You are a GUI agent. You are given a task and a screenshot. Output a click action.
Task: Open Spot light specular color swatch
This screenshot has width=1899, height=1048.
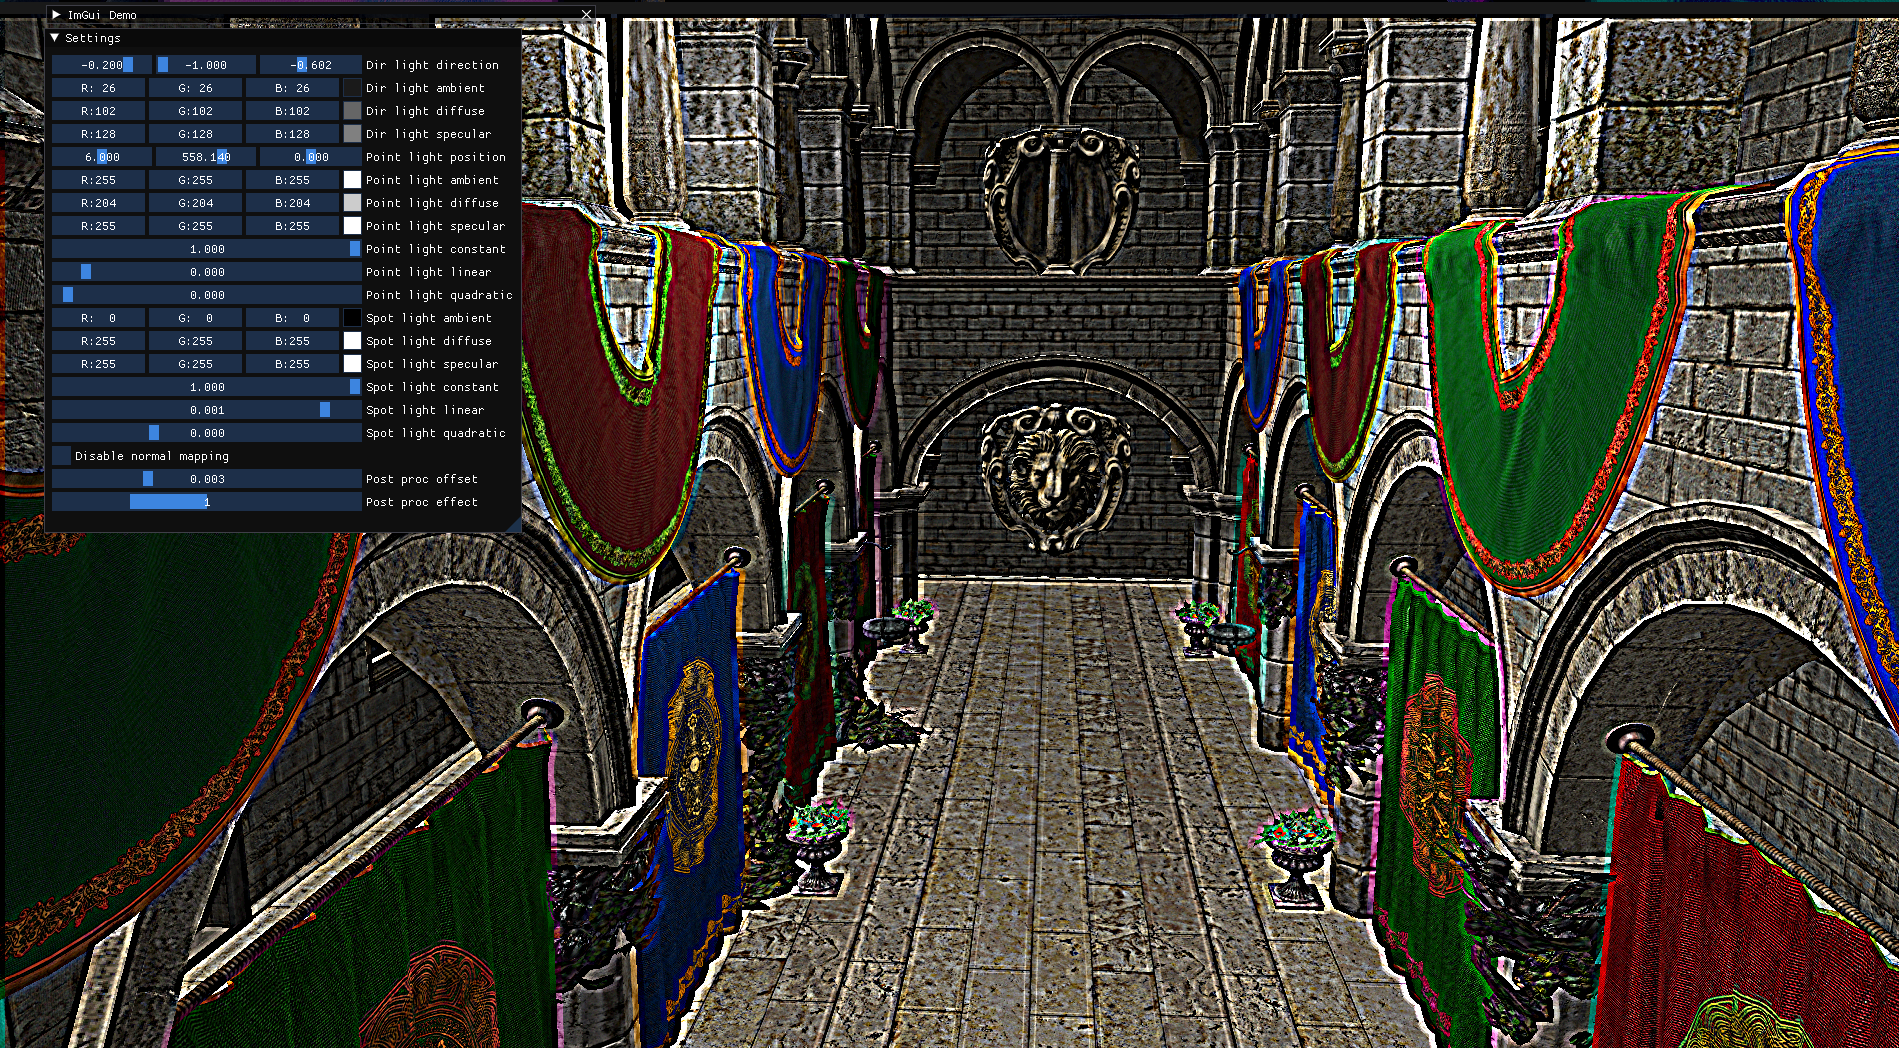[x=352, y=364]
